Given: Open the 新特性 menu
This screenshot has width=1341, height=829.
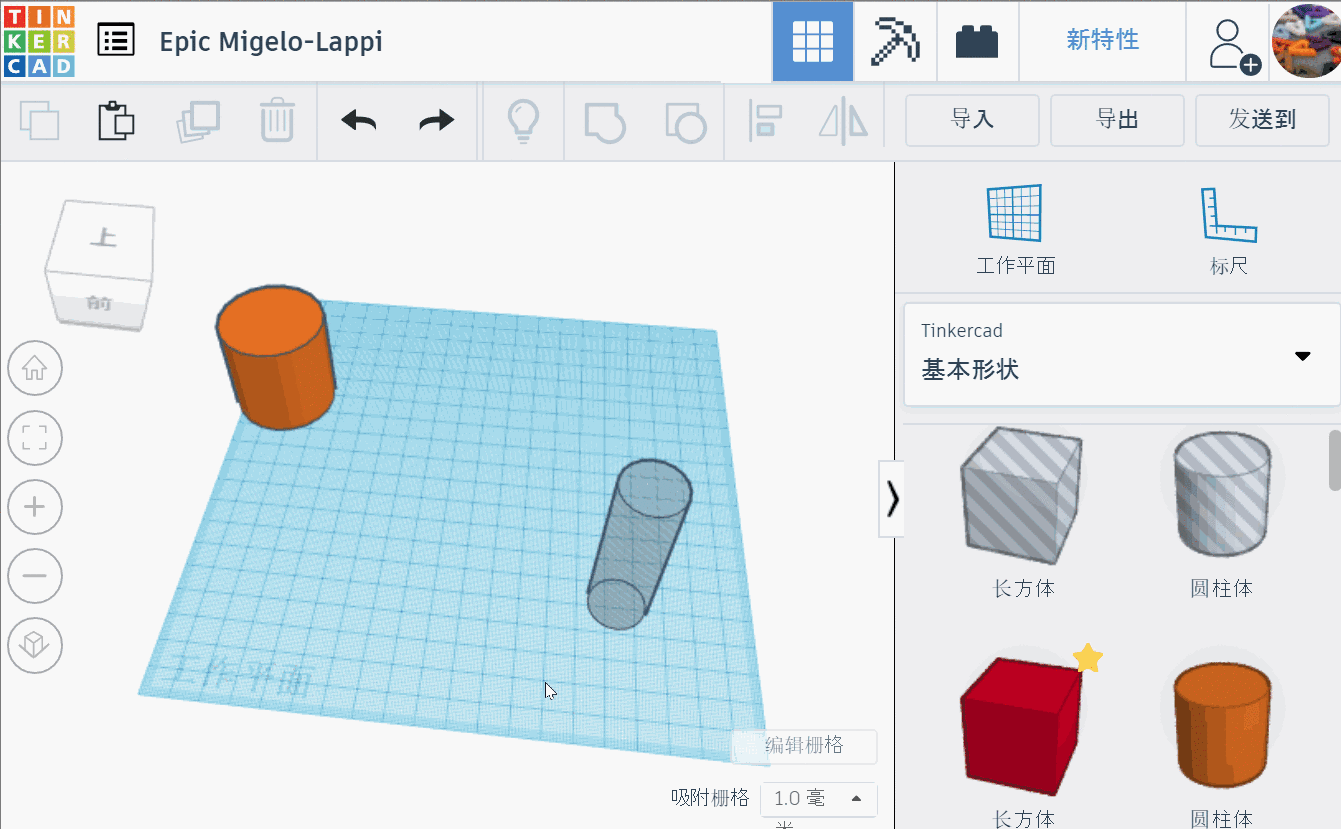Looking at the screenshot, I should [x=1102, y=41].
